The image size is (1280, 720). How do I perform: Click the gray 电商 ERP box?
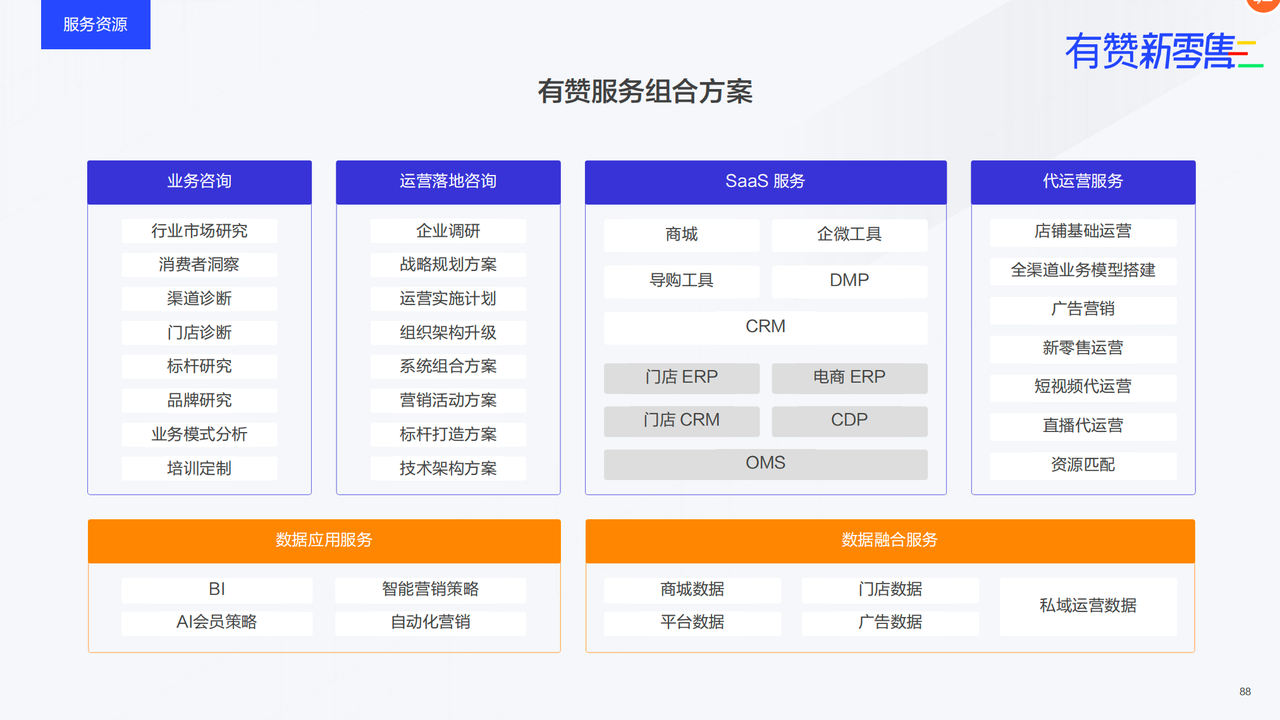coord(849,378)
